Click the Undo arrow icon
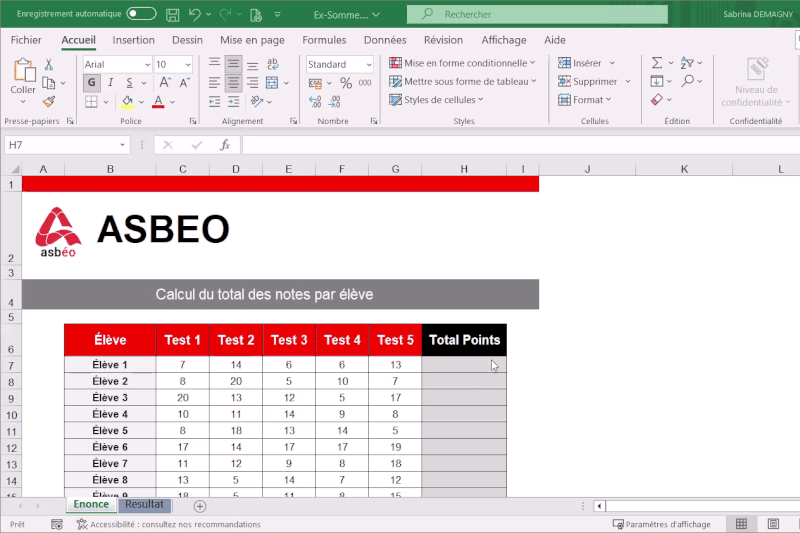Screen dimensions: 800x533 [194, 14]
